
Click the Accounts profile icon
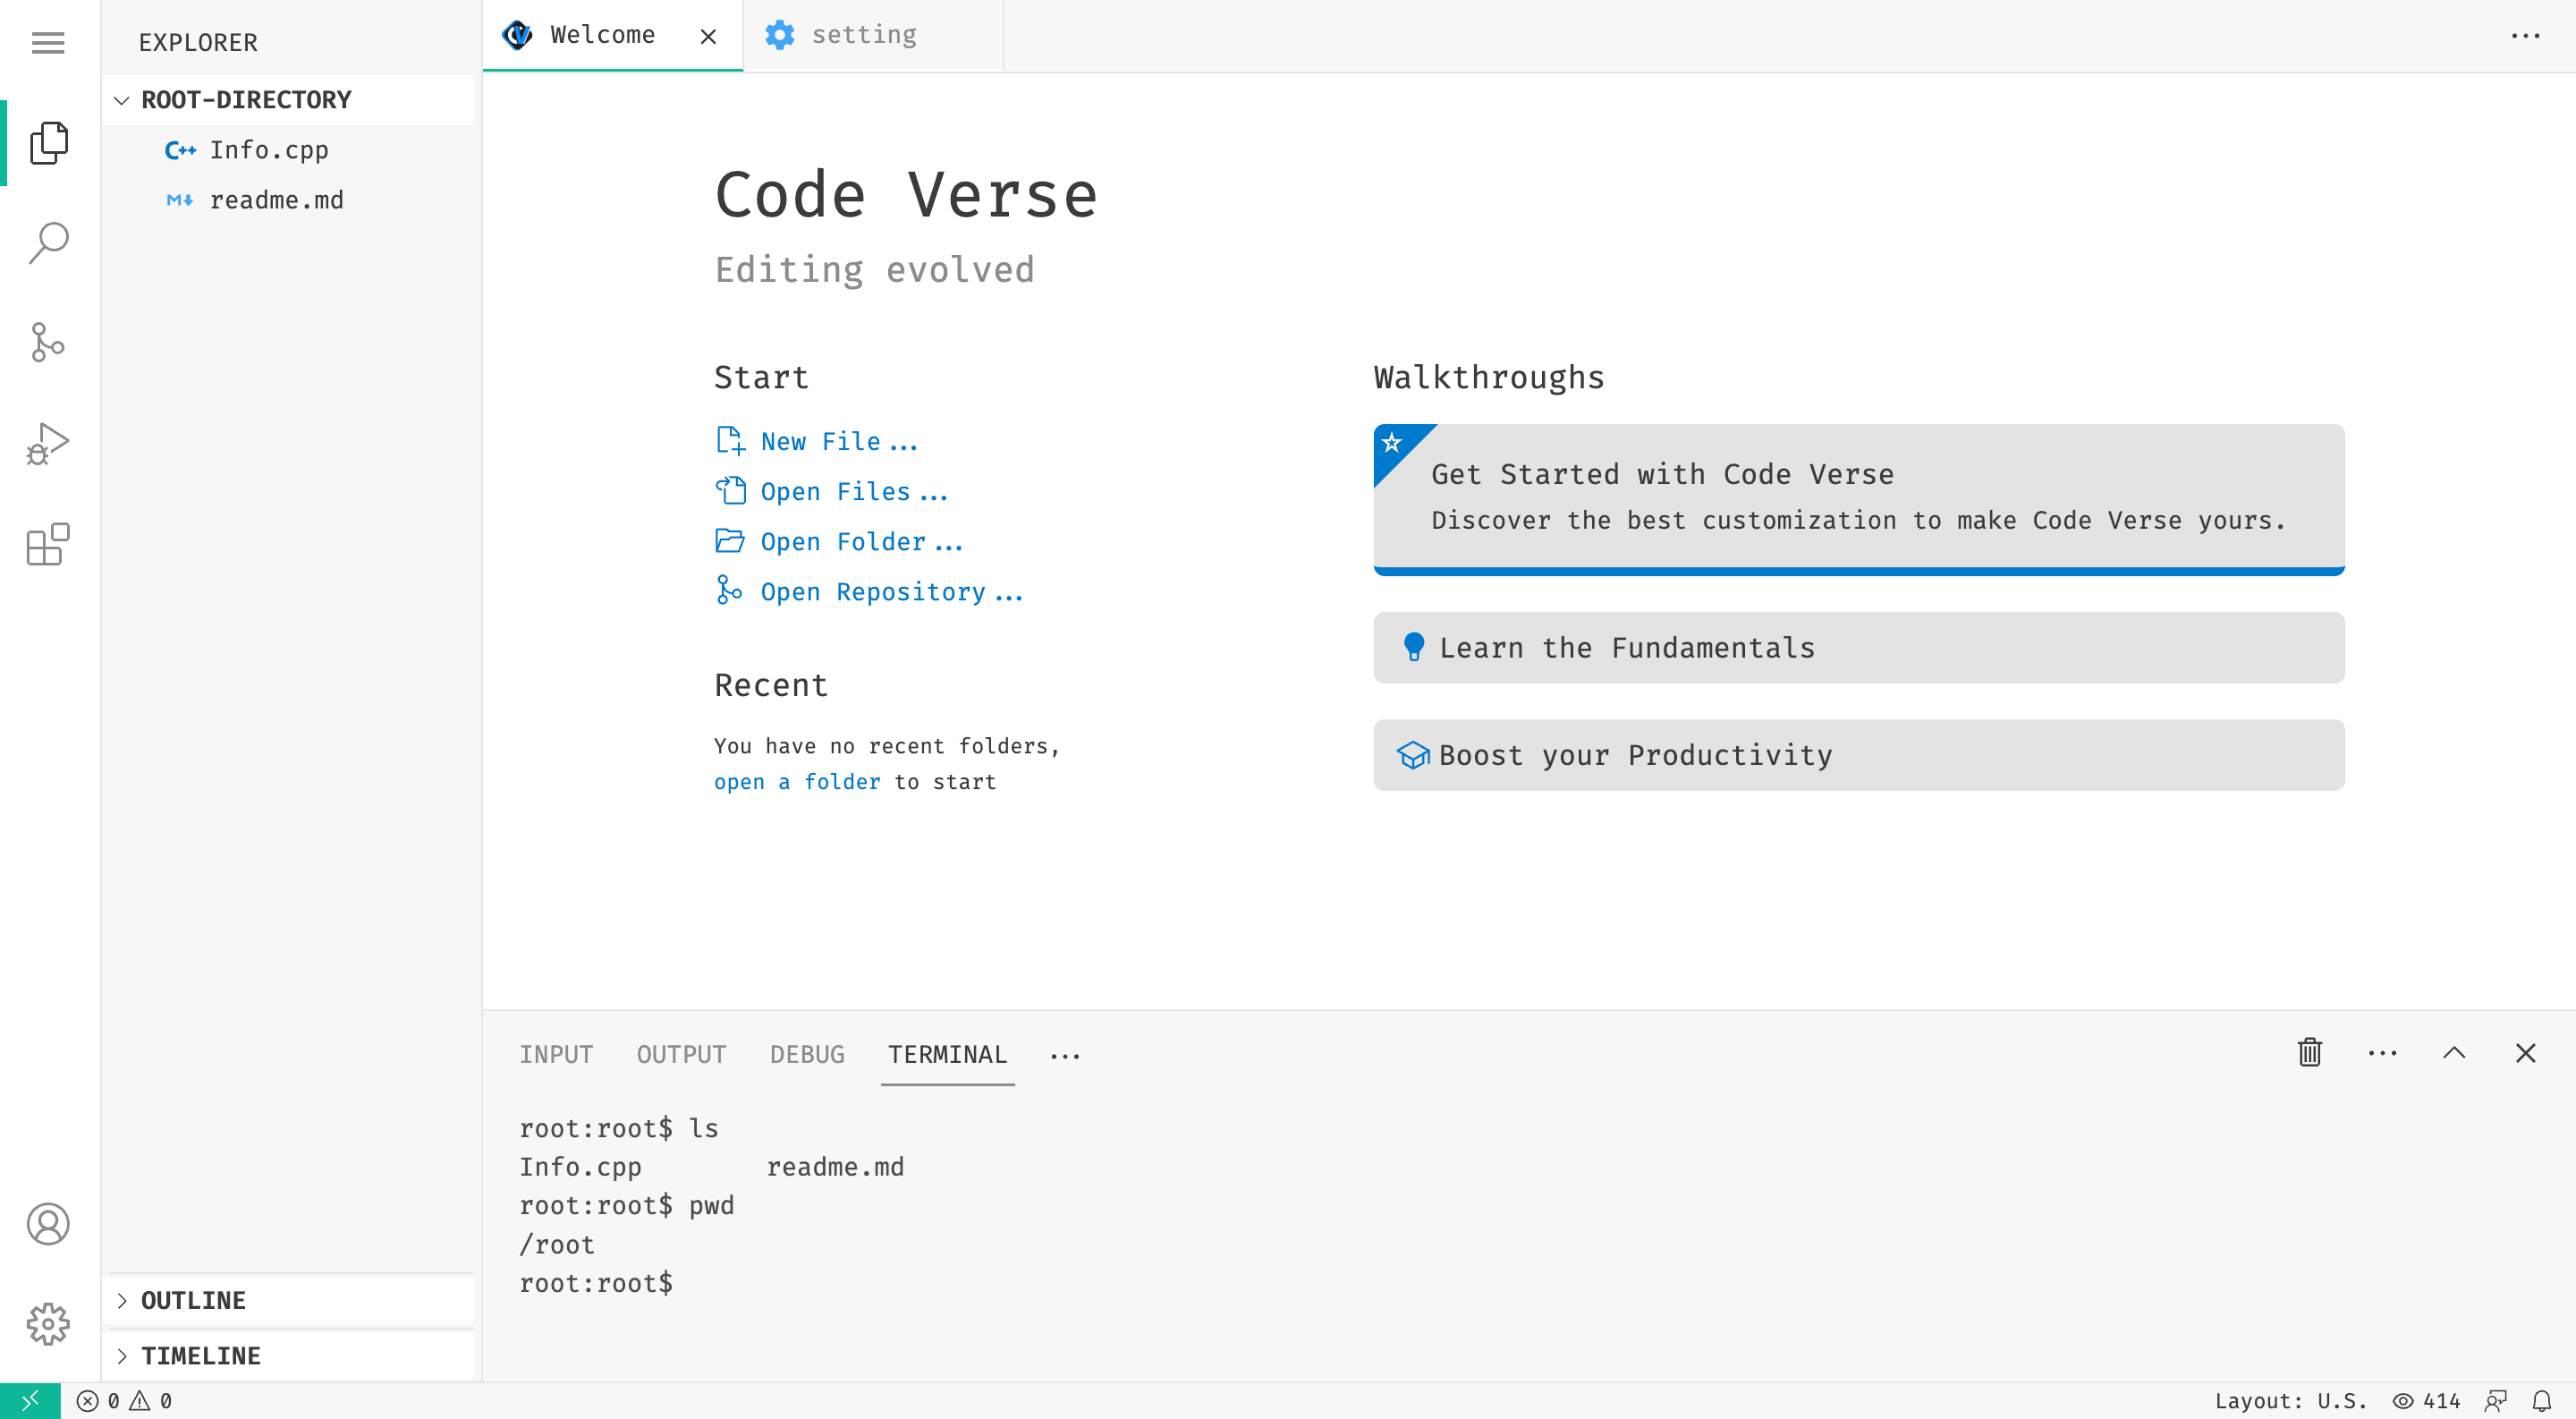tap(48, 1224)
